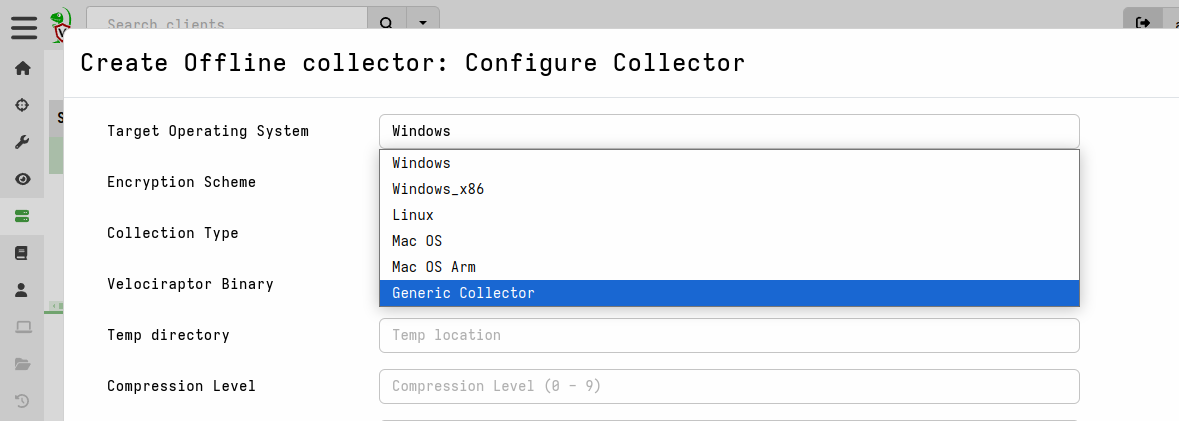1179x421 pixels.
Task: Expand the Target Operating System dropdown
Action: point(729,131)
